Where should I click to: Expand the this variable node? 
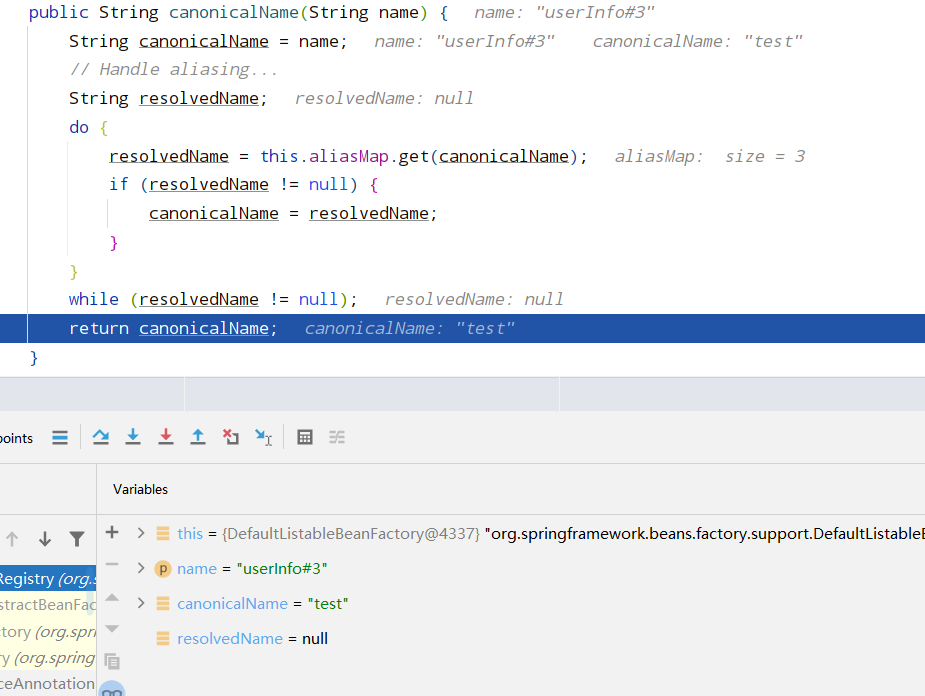pyautogui.click(x=141, y=533)
